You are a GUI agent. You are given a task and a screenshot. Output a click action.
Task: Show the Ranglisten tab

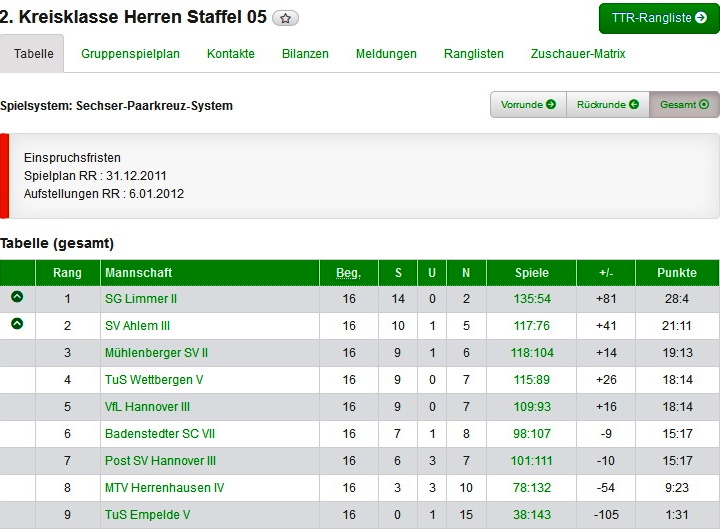[x=474, y=54]
